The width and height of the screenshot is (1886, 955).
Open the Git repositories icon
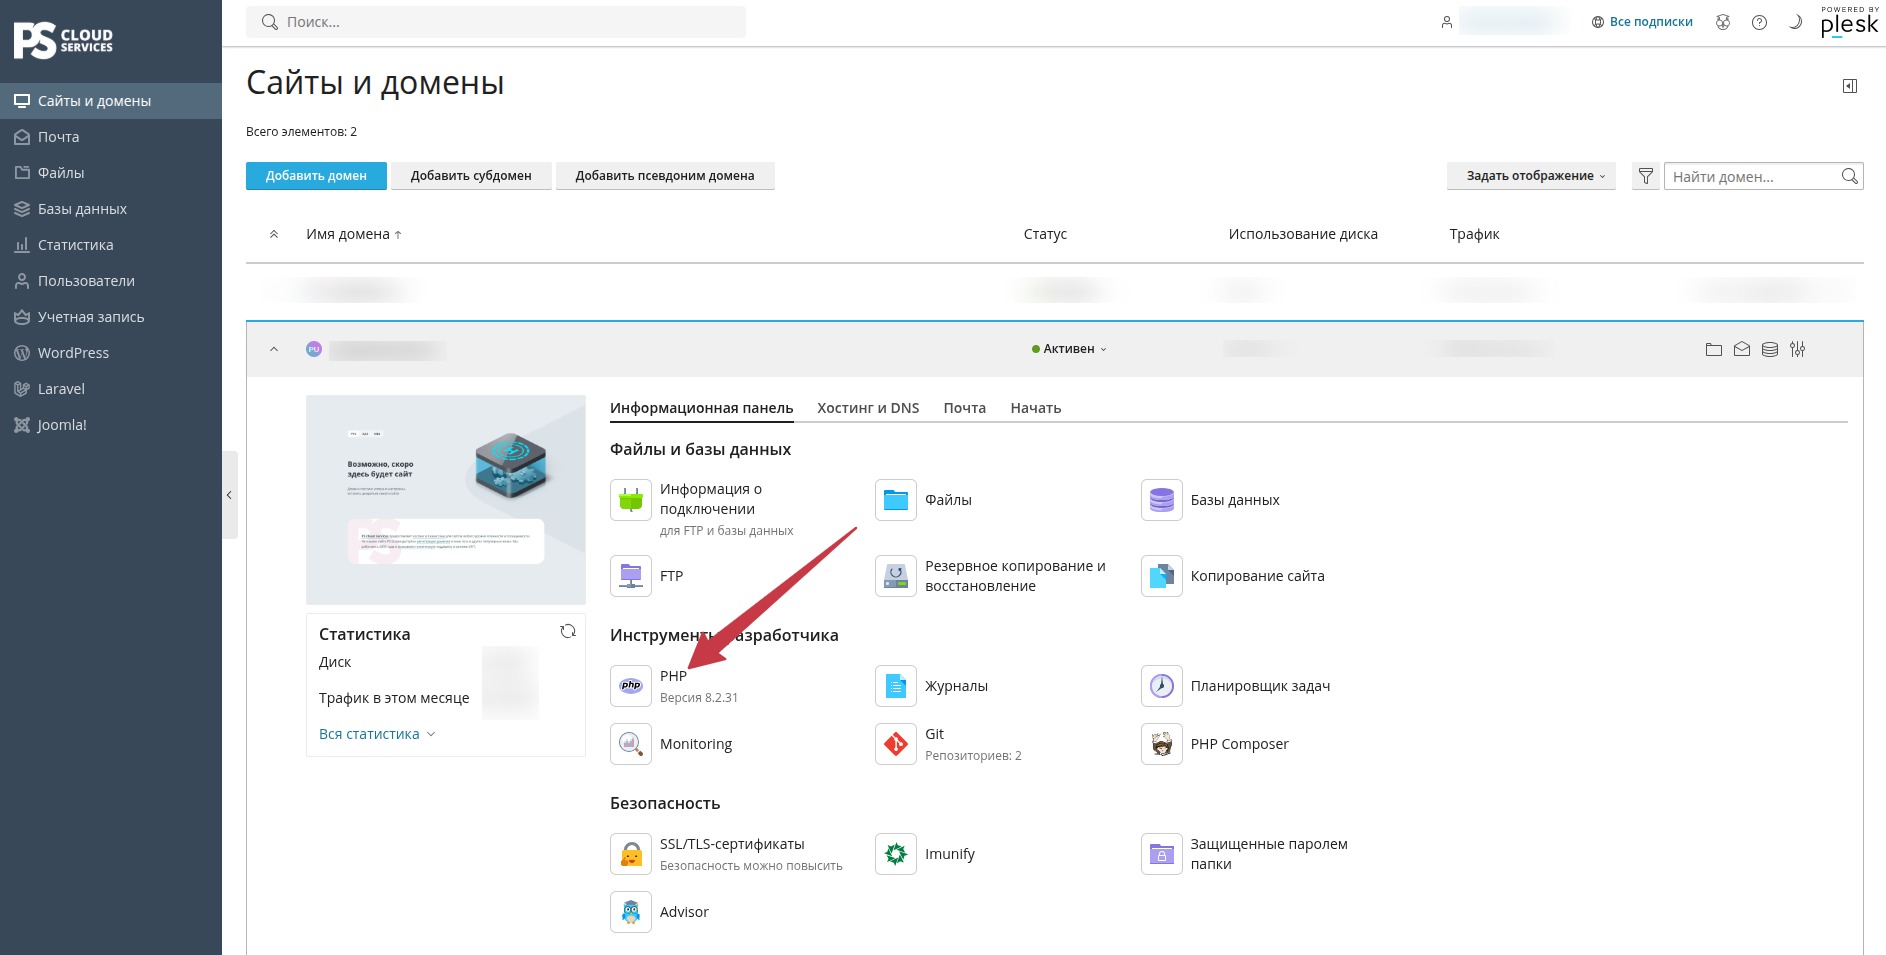(x=896, y=744)
